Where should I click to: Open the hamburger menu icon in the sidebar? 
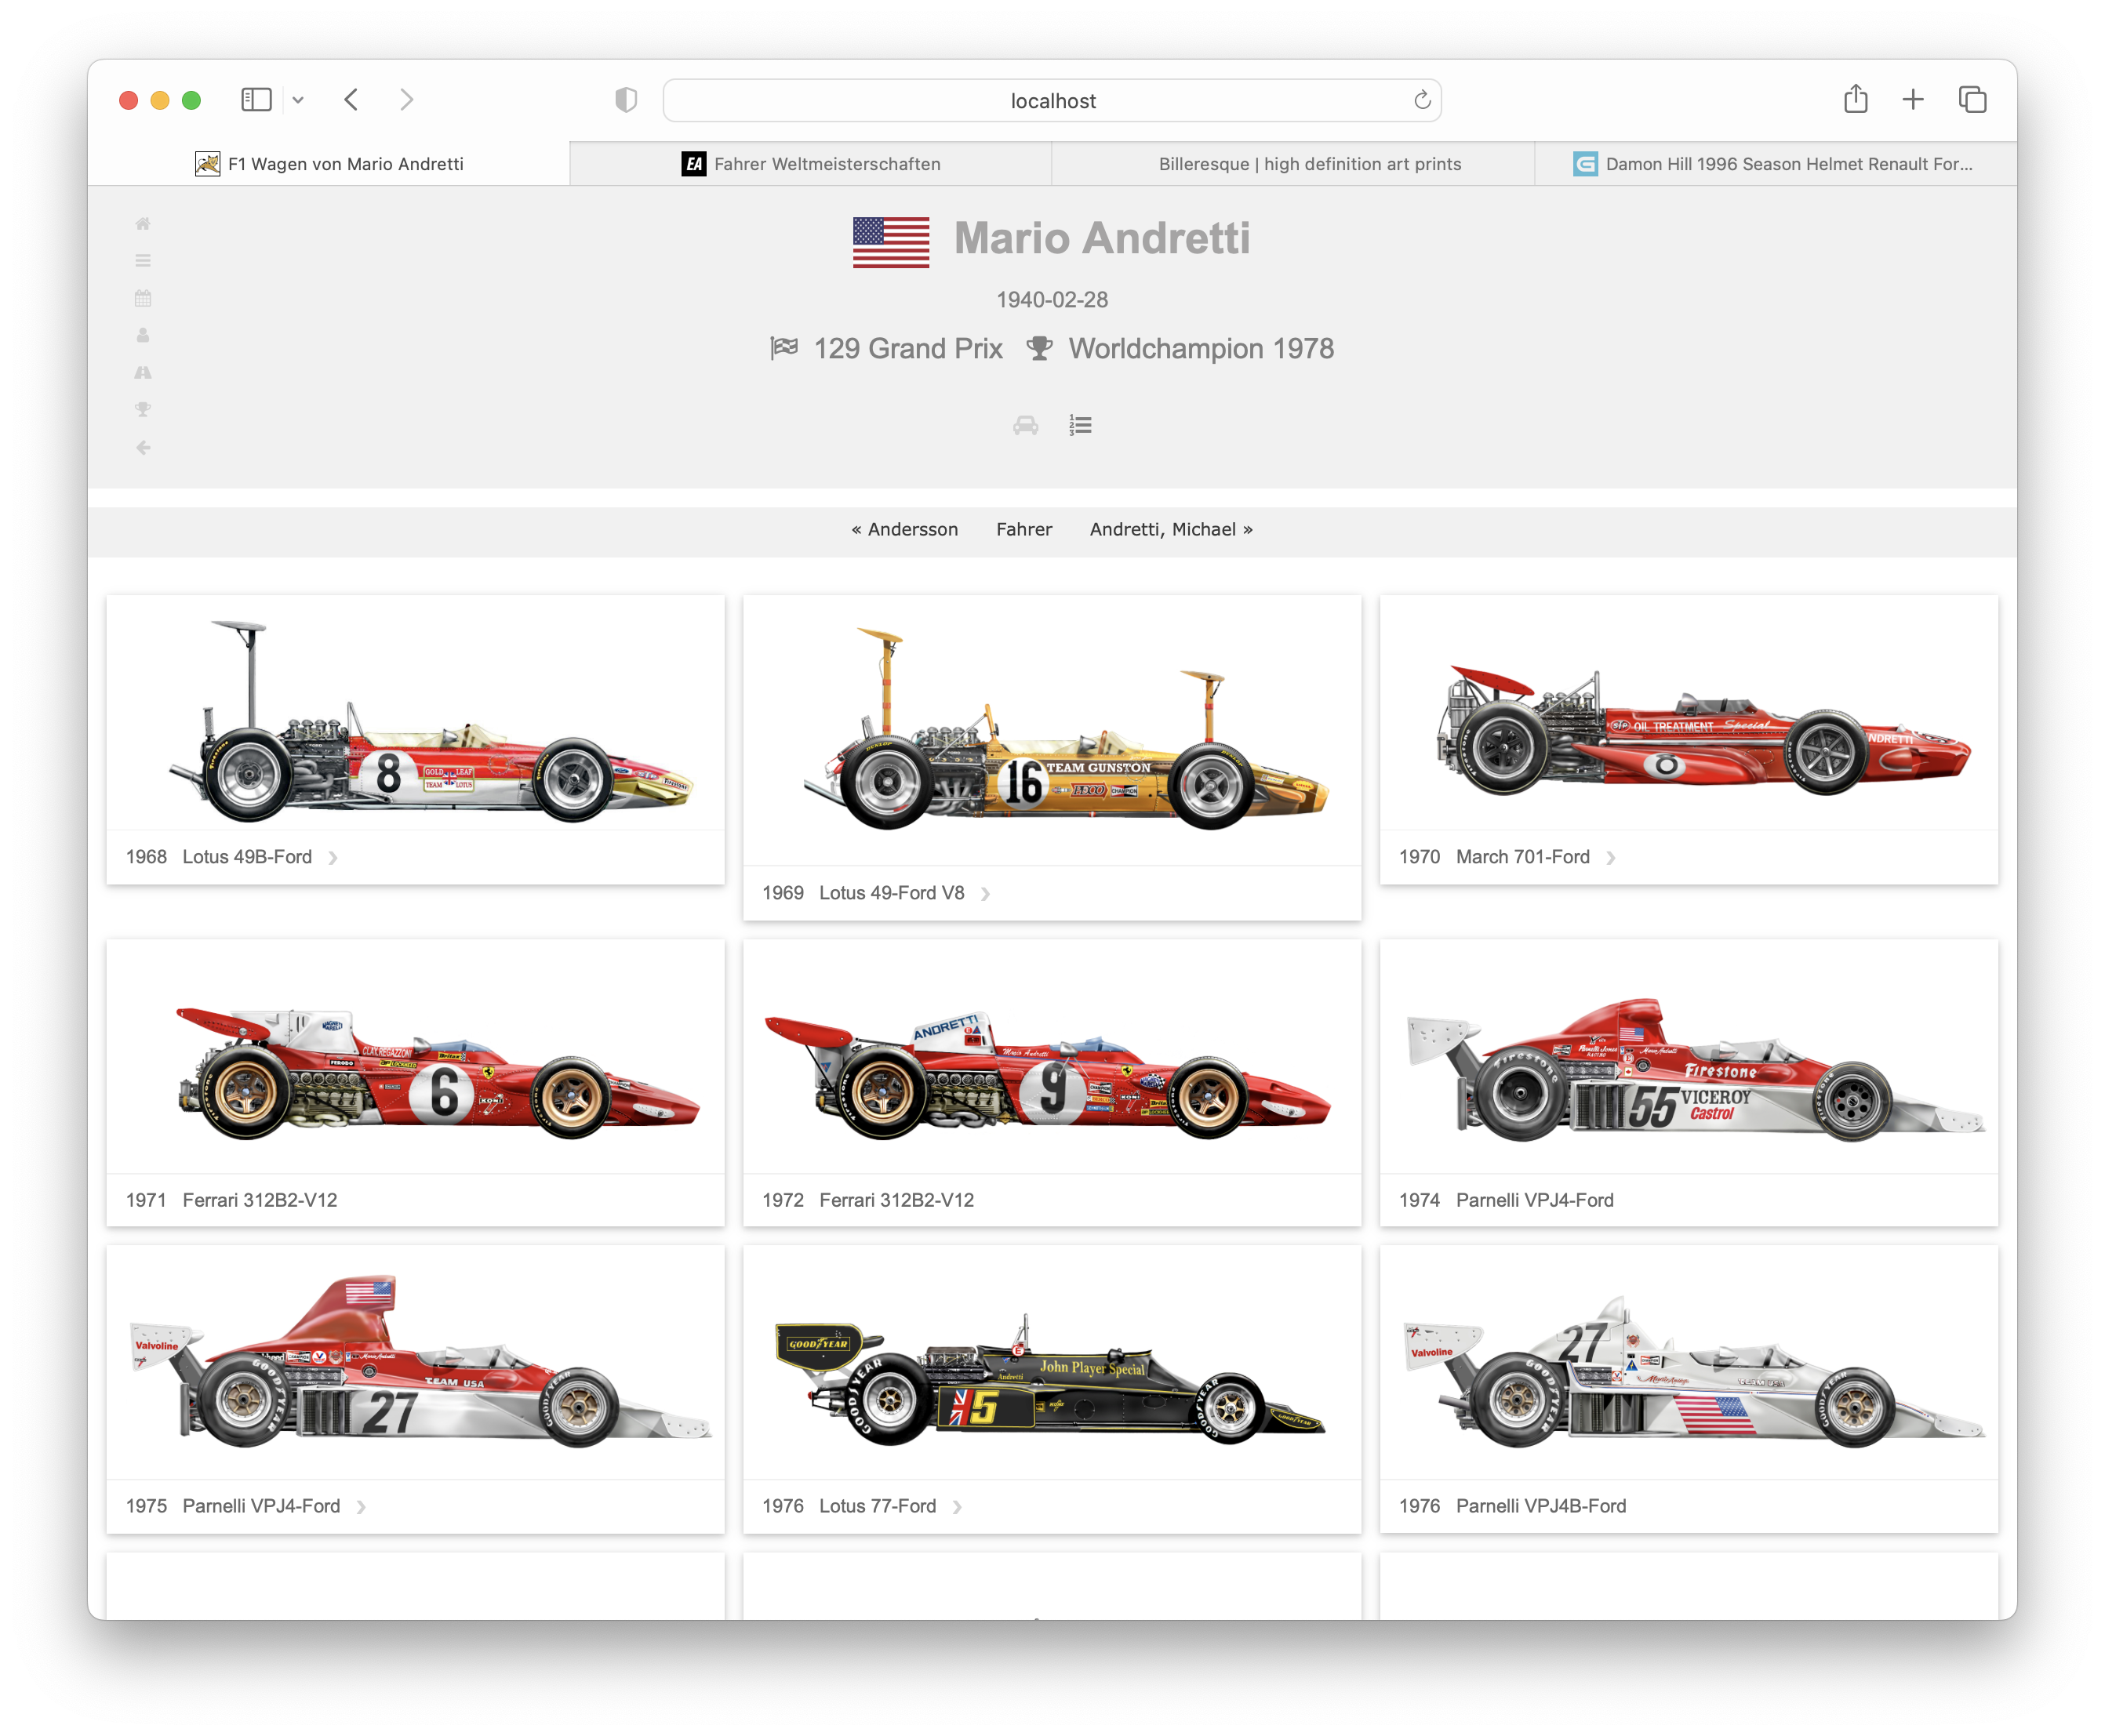click(143, 260)
